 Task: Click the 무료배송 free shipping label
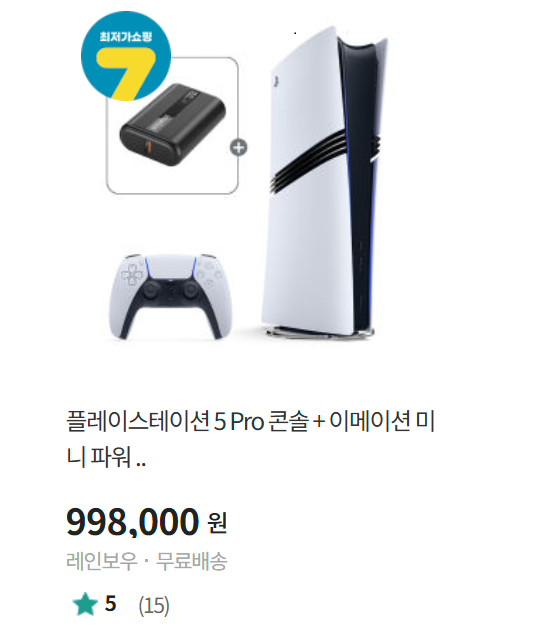click(192, 561)
